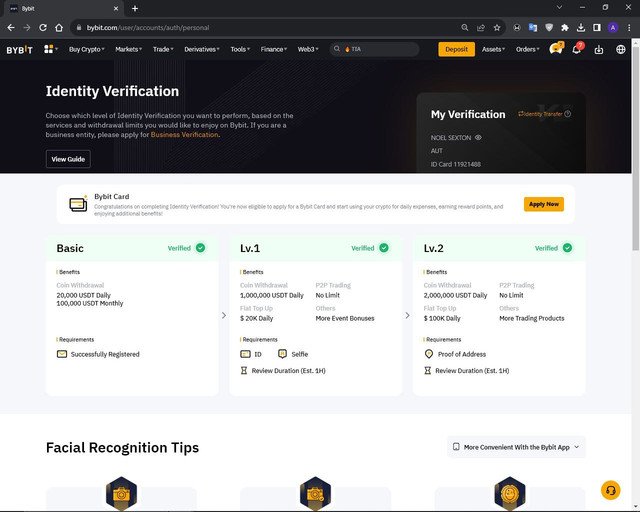
Task: Expand the Web3 menu
Action: tap(308, 49)
